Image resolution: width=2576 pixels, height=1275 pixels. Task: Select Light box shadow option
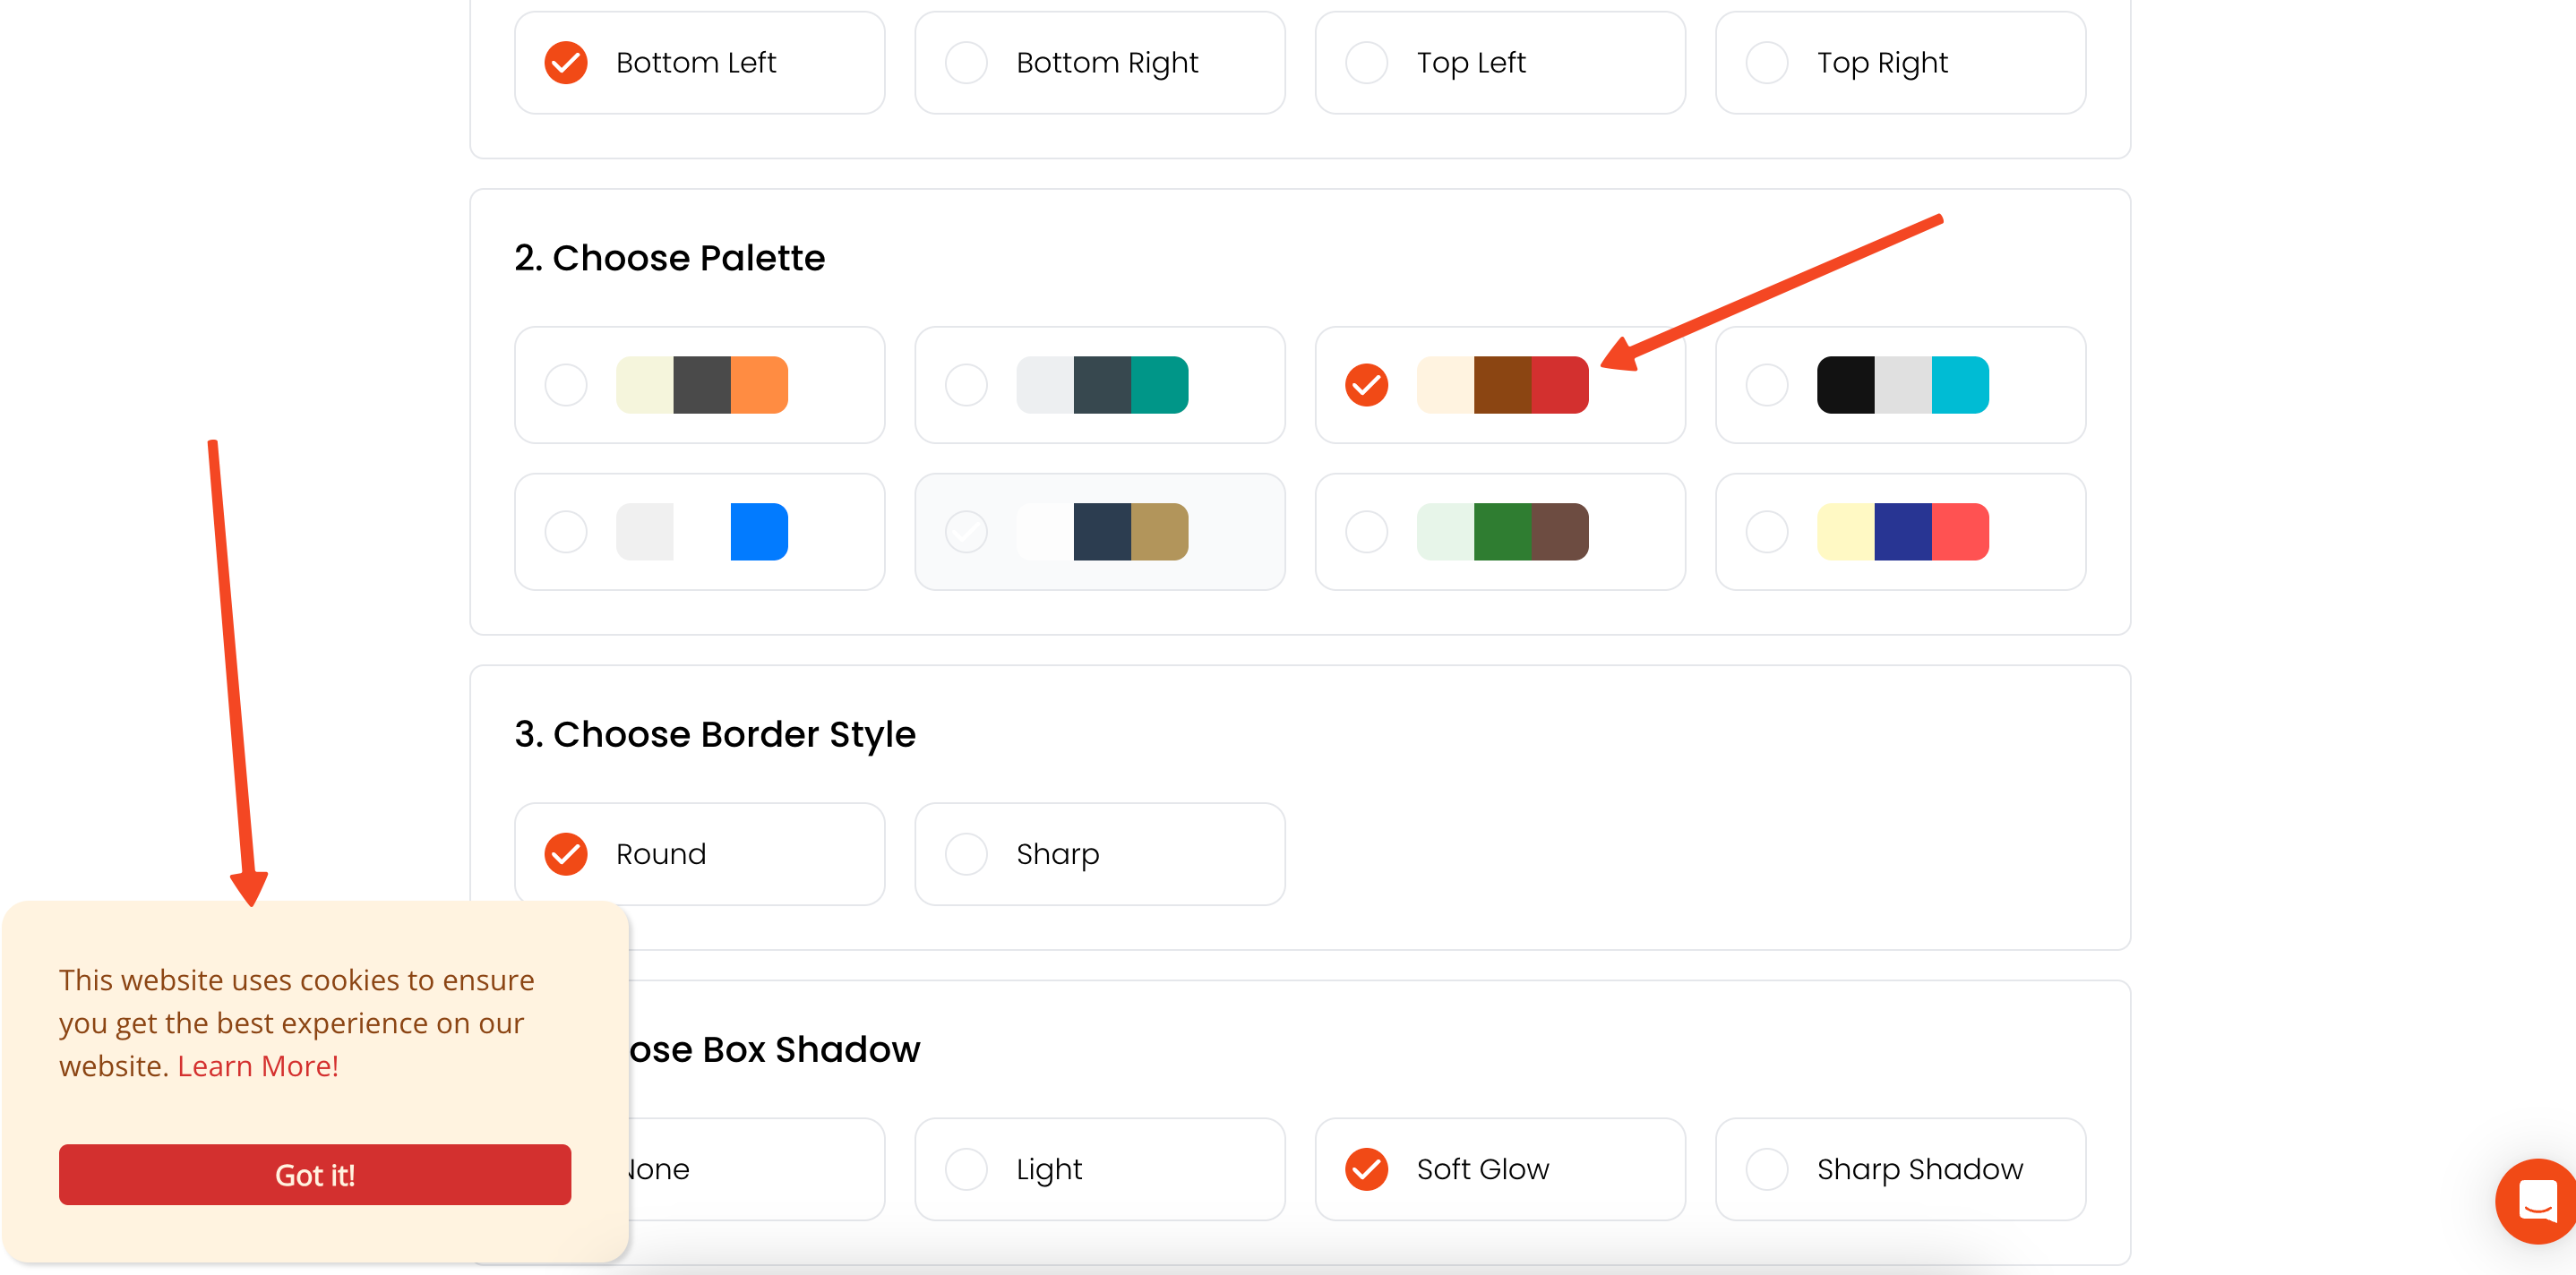[1099, 1169]
